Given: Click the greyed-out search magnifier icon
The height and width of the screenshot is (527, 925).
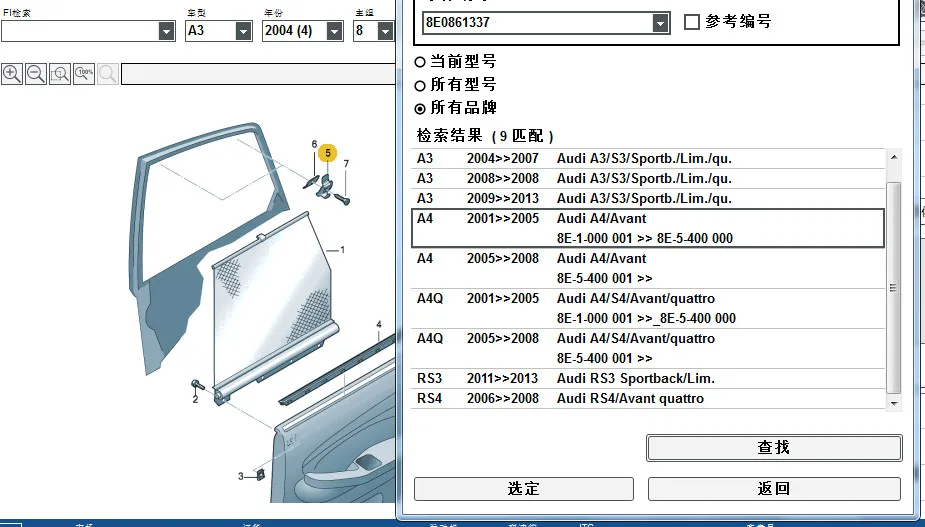Looking at the screenshot, I should tap(108, 74).
